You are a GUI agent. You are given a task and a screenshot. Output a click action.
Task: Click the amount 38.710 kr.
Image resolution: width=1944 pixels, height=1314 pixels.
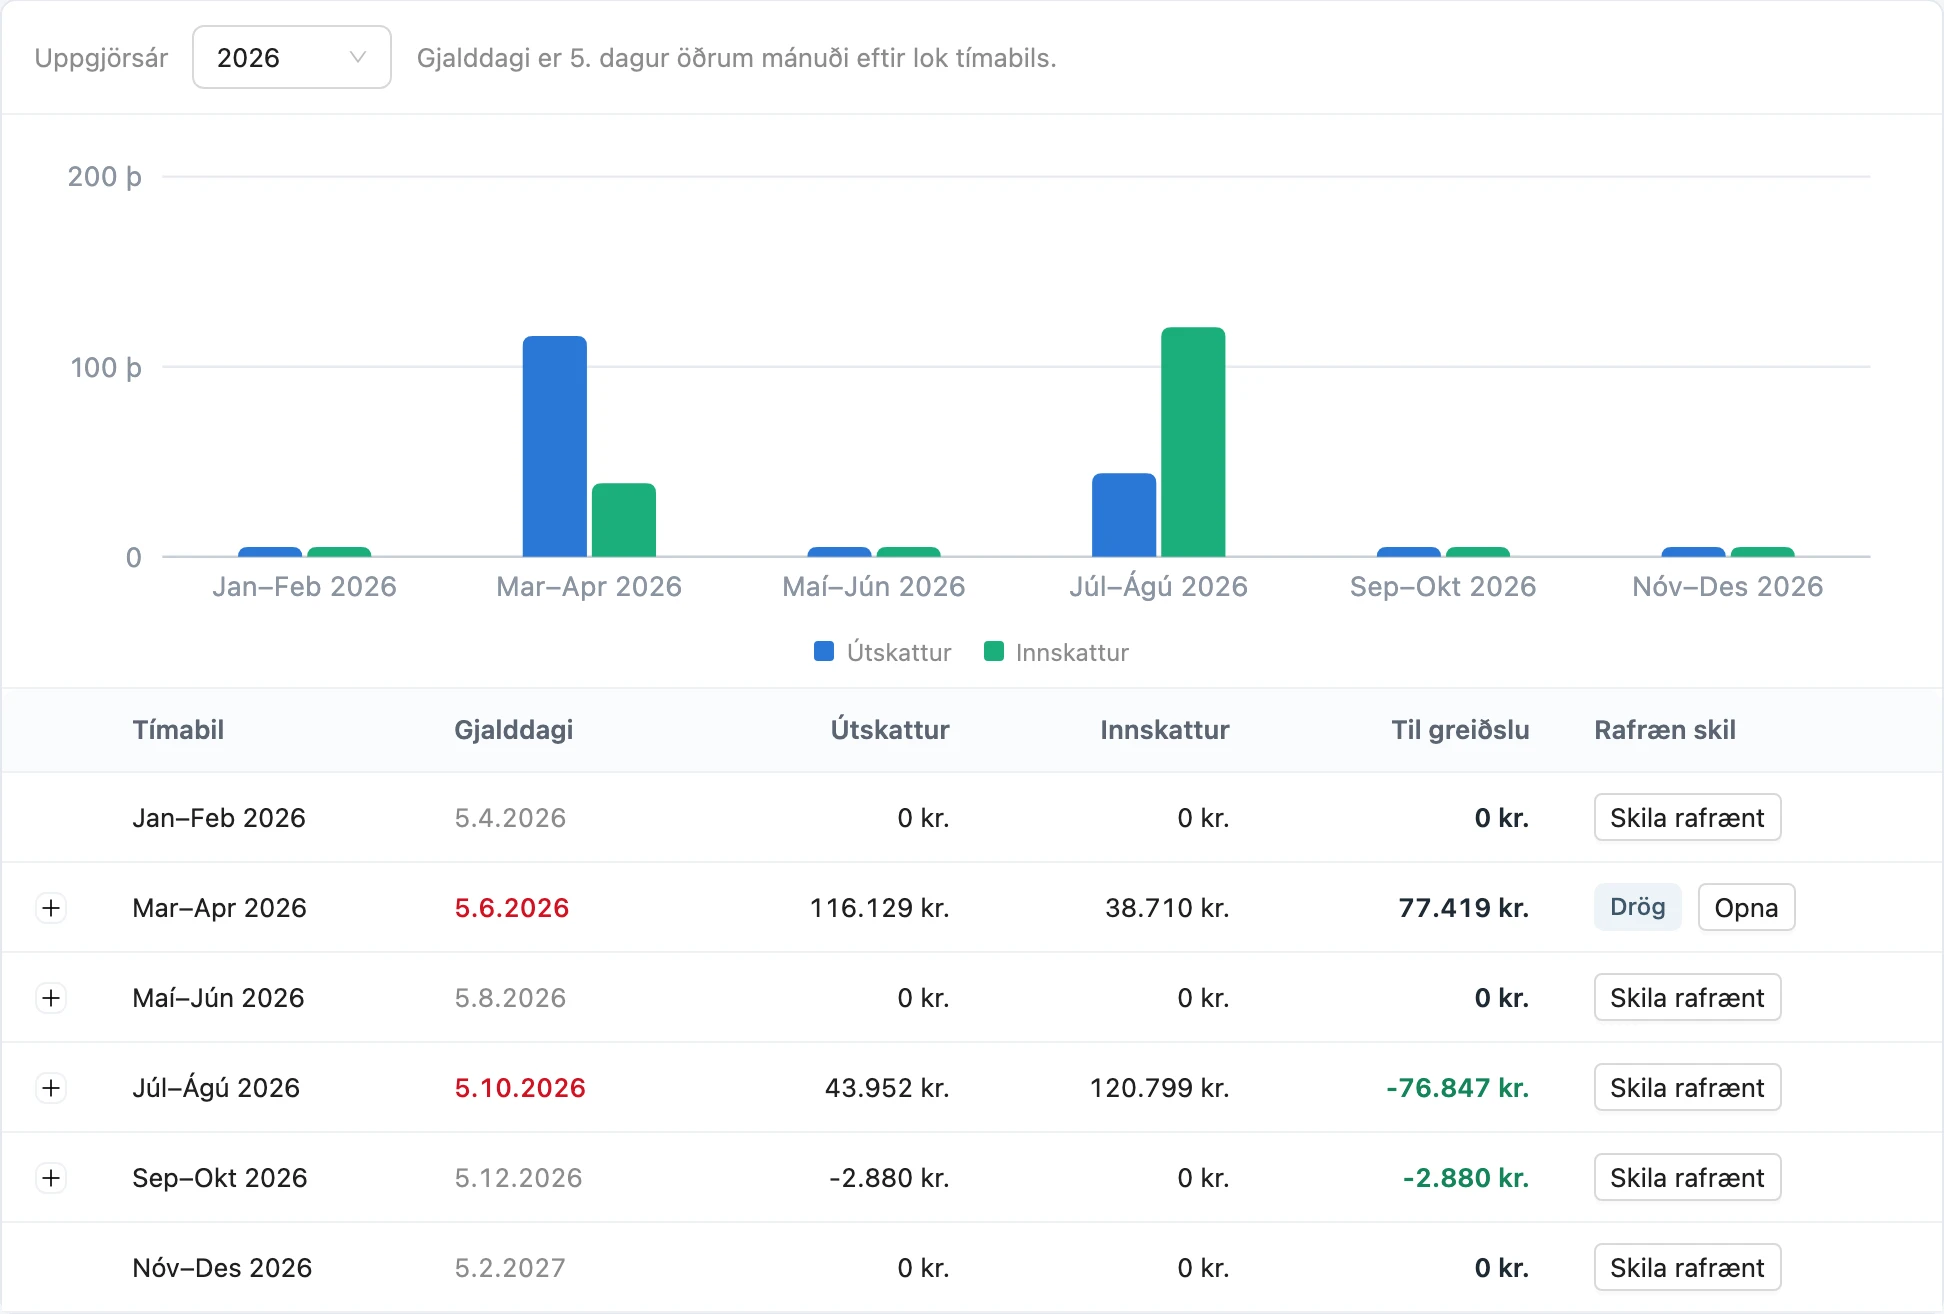click(1167, 908)
